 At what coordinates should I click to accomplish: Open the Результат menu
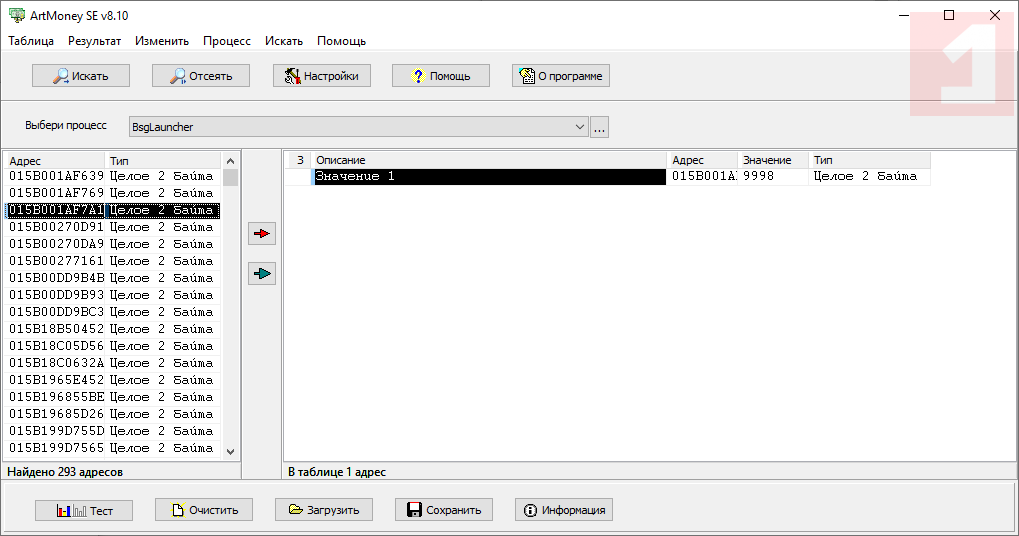pos(94,41)
